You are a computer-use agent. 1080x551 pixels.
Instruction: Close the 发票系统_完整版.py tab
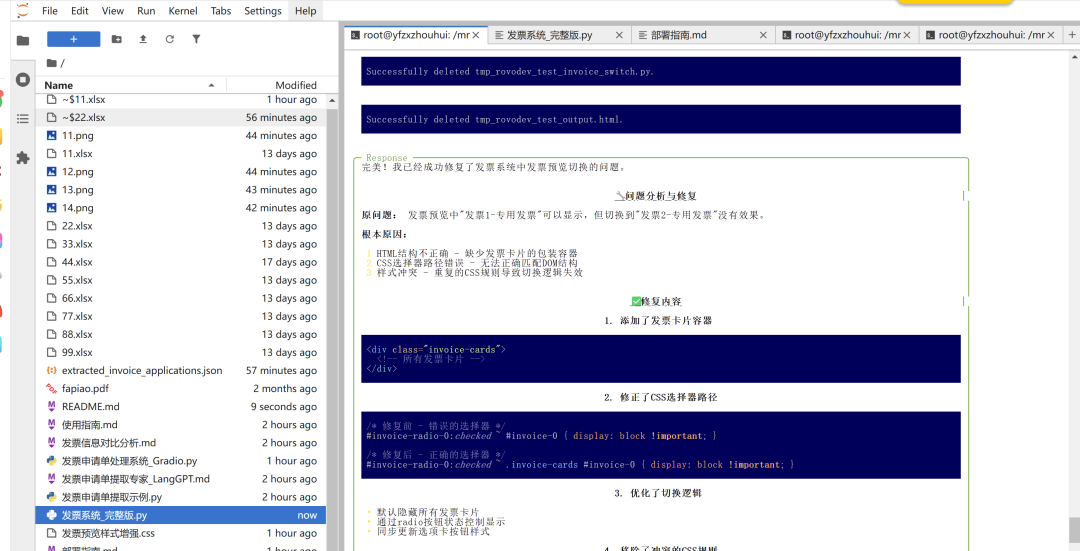click(x=620, y=35)
